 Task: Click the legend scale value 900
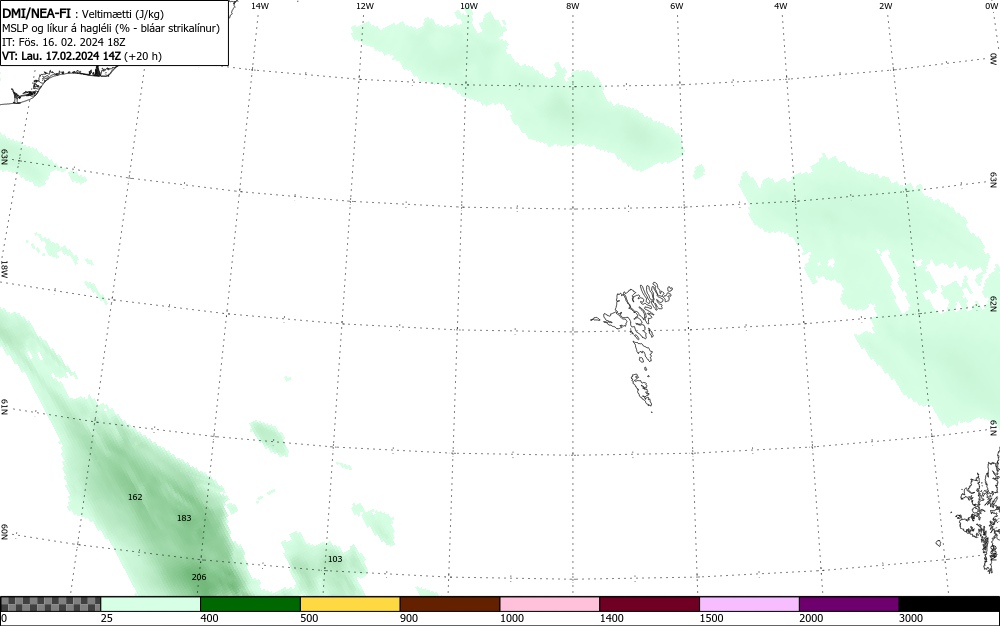[x=409, y=618]
